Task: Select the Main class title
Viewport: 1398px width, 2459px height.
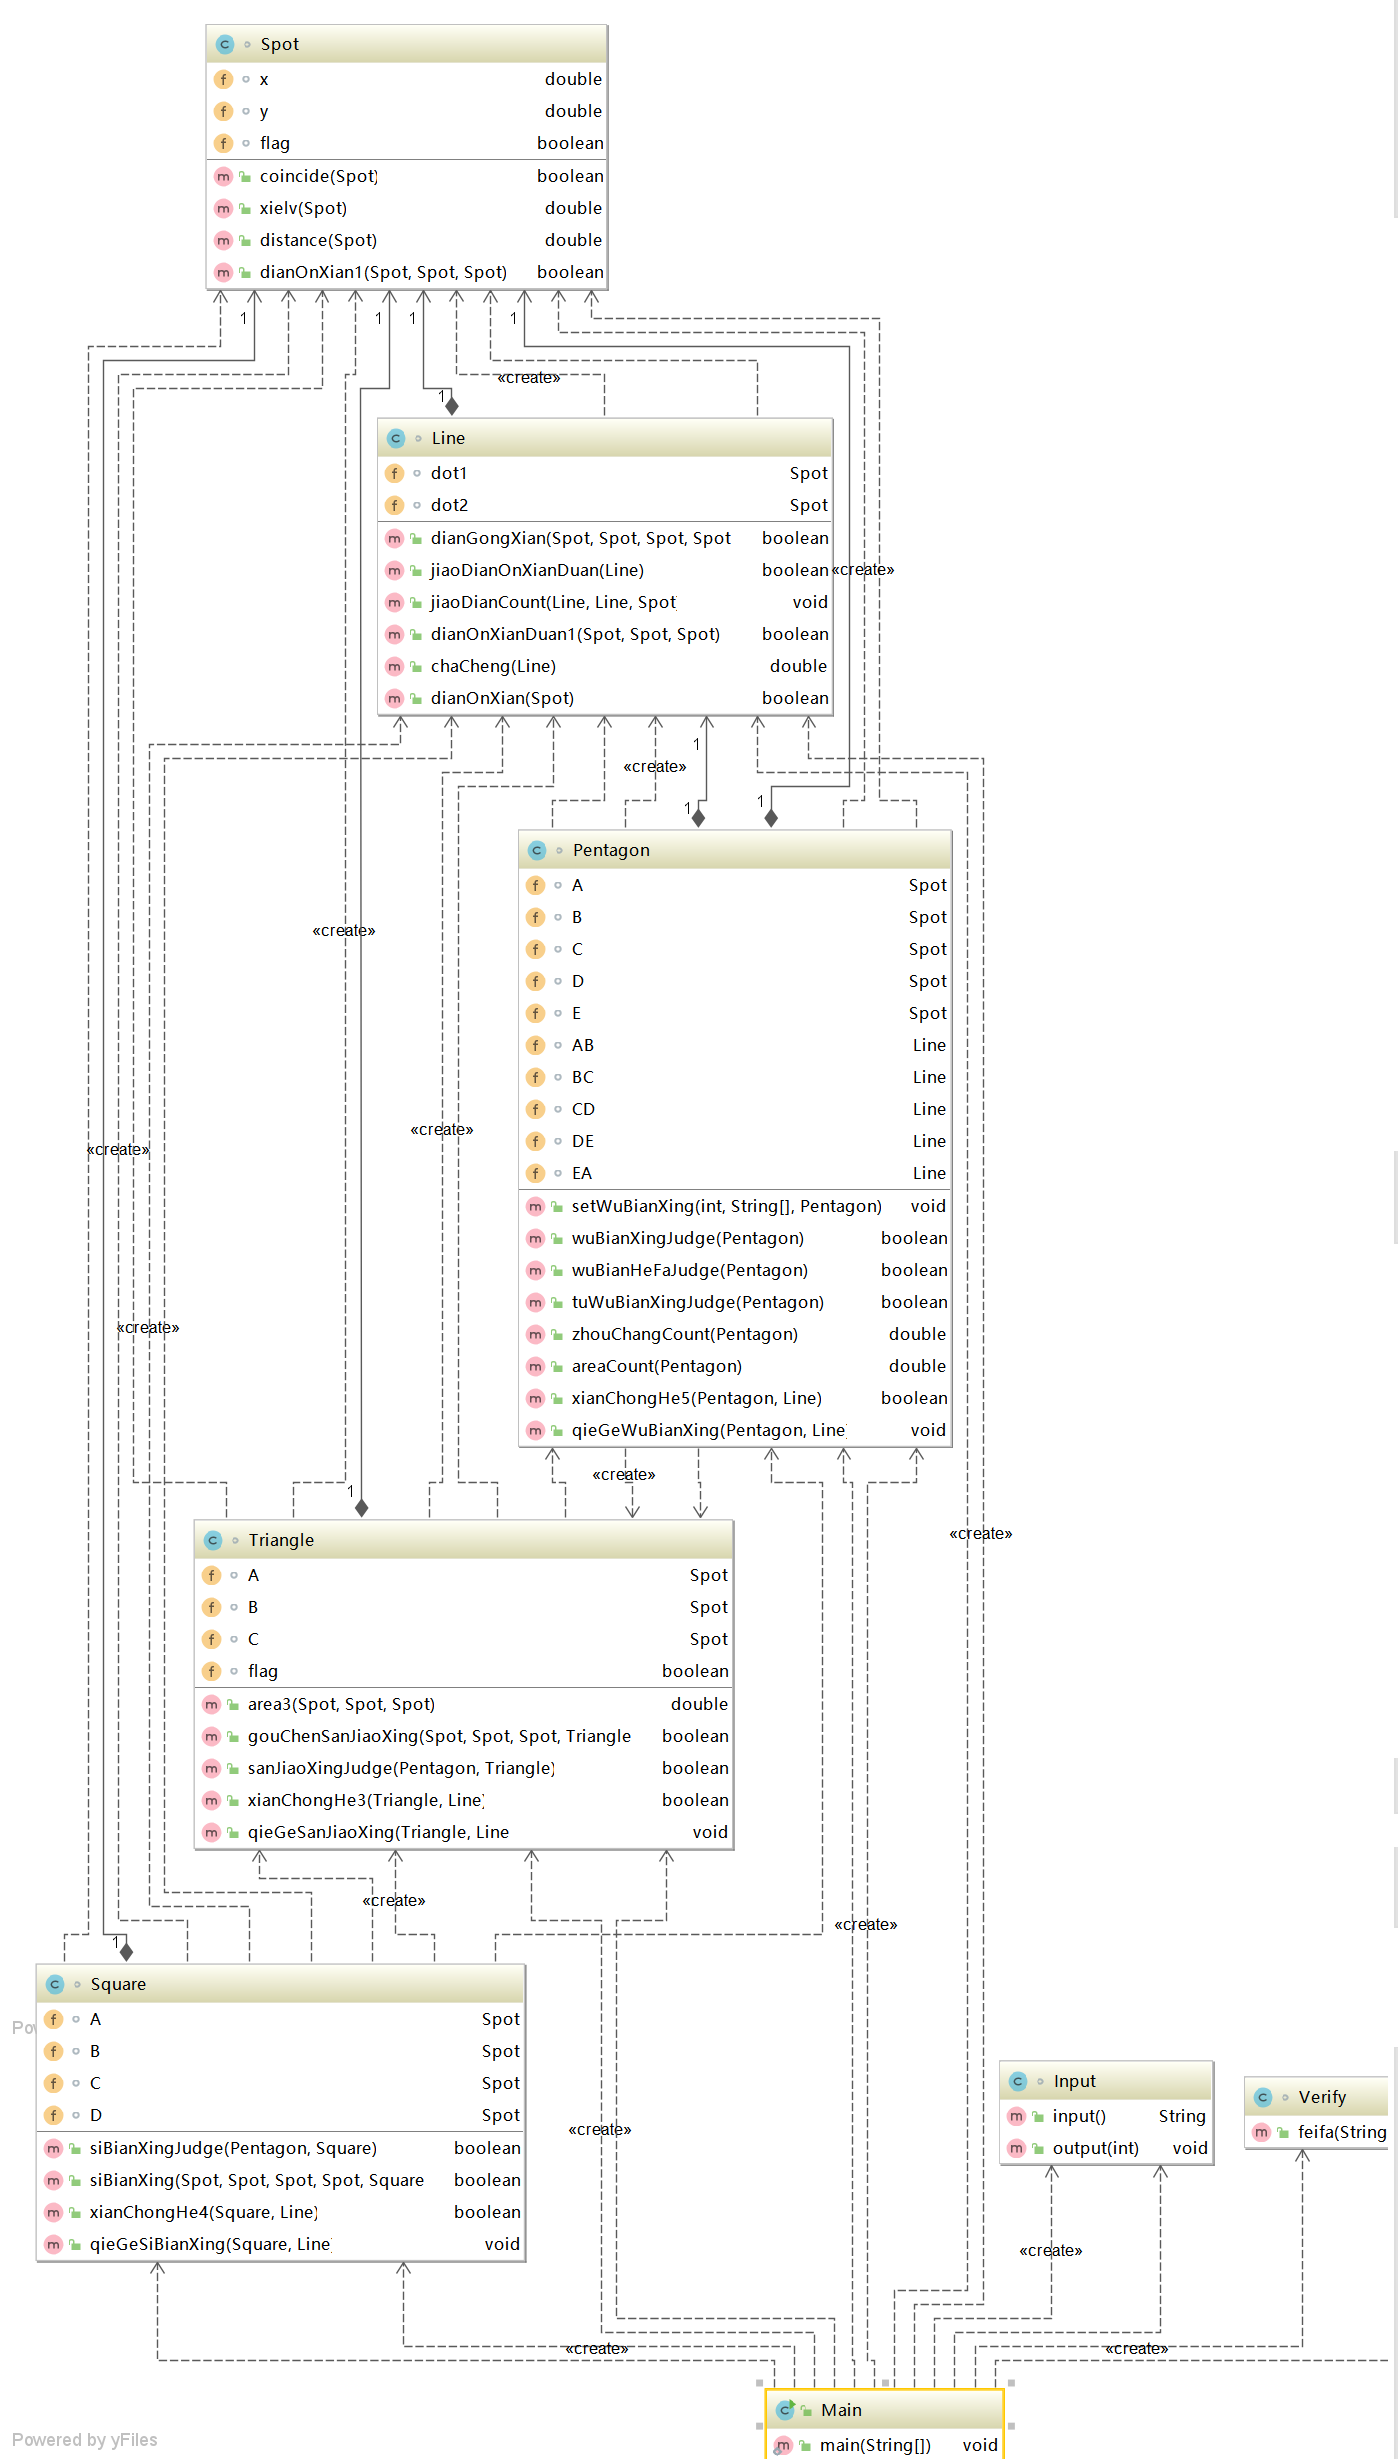Action: point(841,2410)
